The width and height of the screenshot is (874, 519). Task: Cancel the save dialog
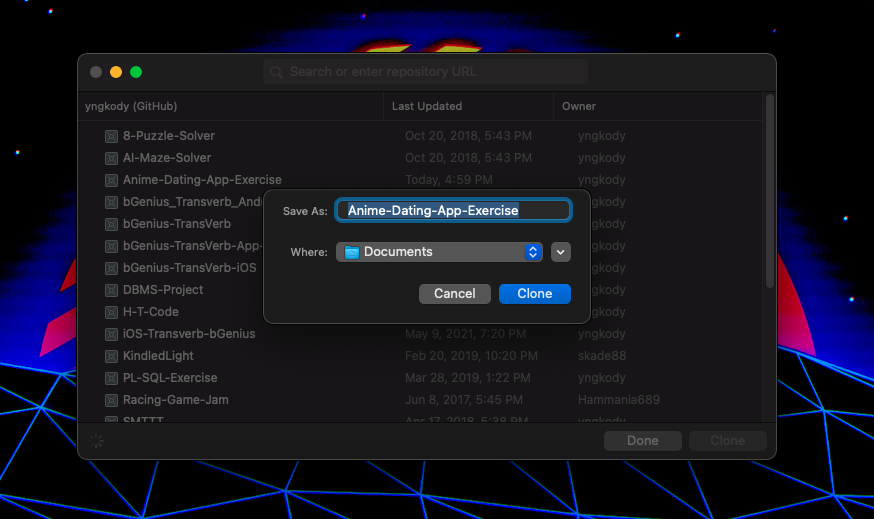point(454,294)
